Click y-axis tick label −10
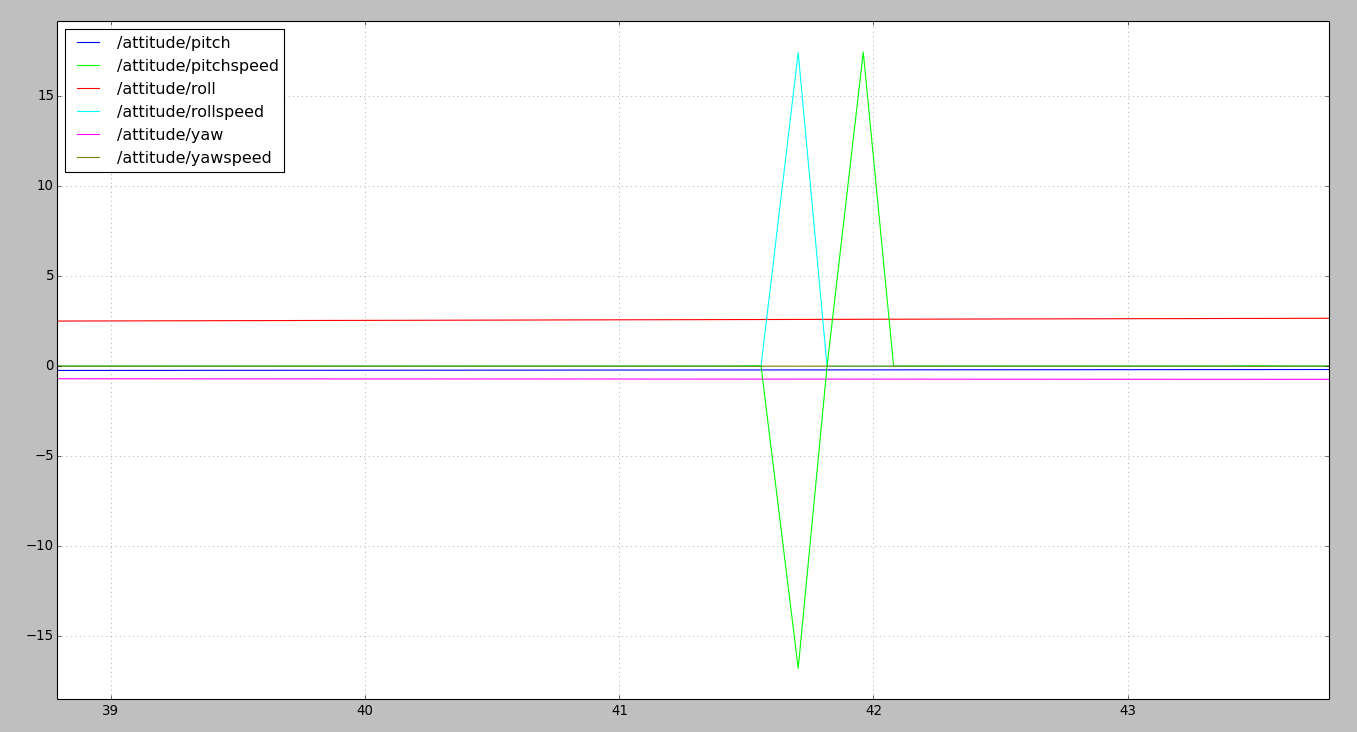The height and width of the screenshot is (732, 1357). coord(37,546)
